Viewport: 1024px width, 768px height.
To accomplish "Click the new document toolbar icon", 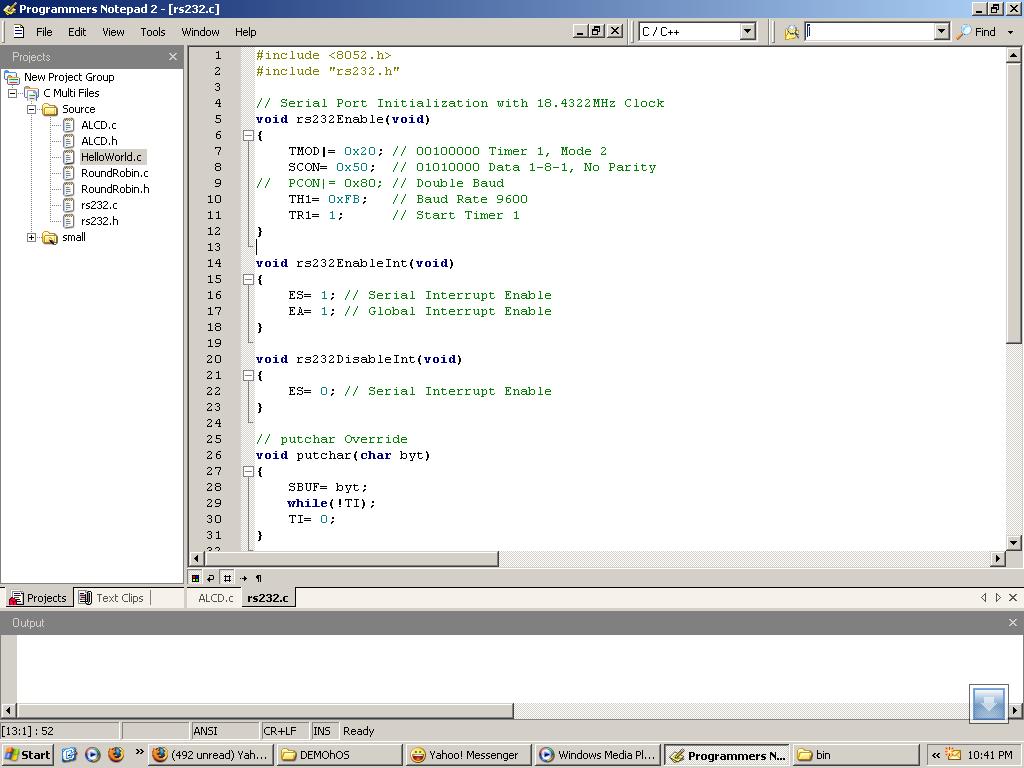I will tap(18, 32).
